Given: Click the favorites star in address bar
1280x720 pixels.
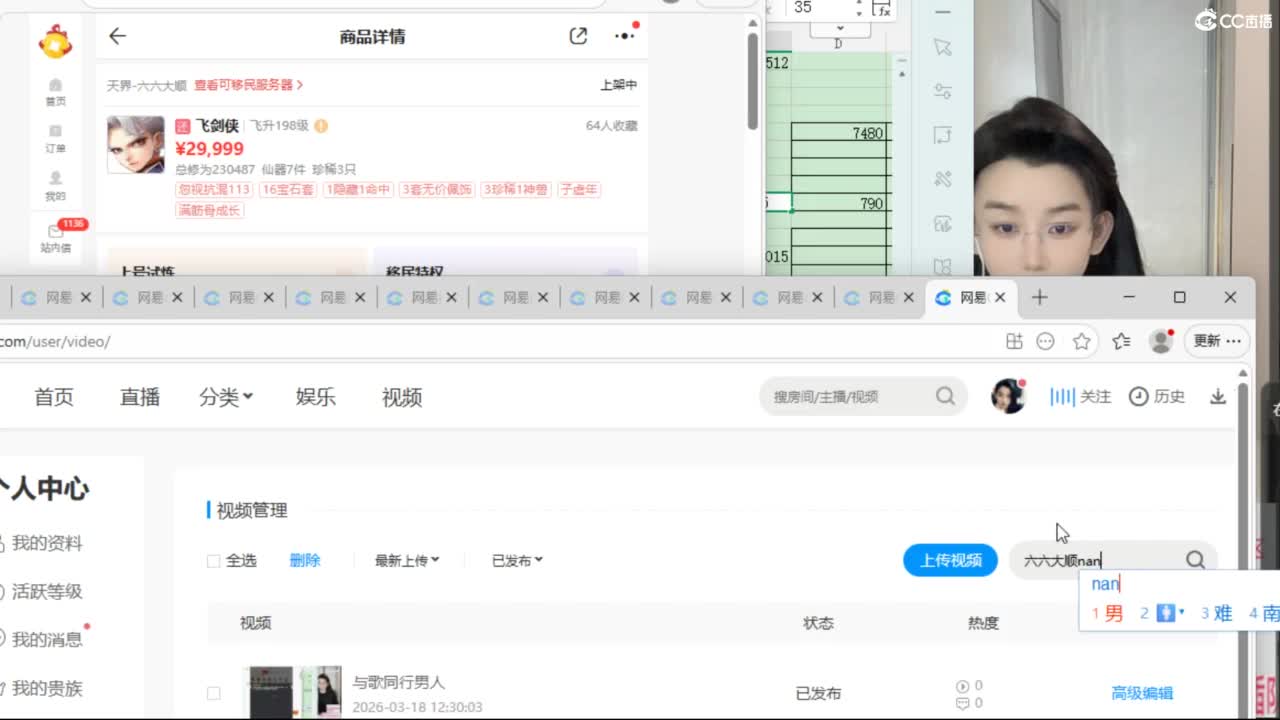Looking at the screenshot, I should point(1081,341).
